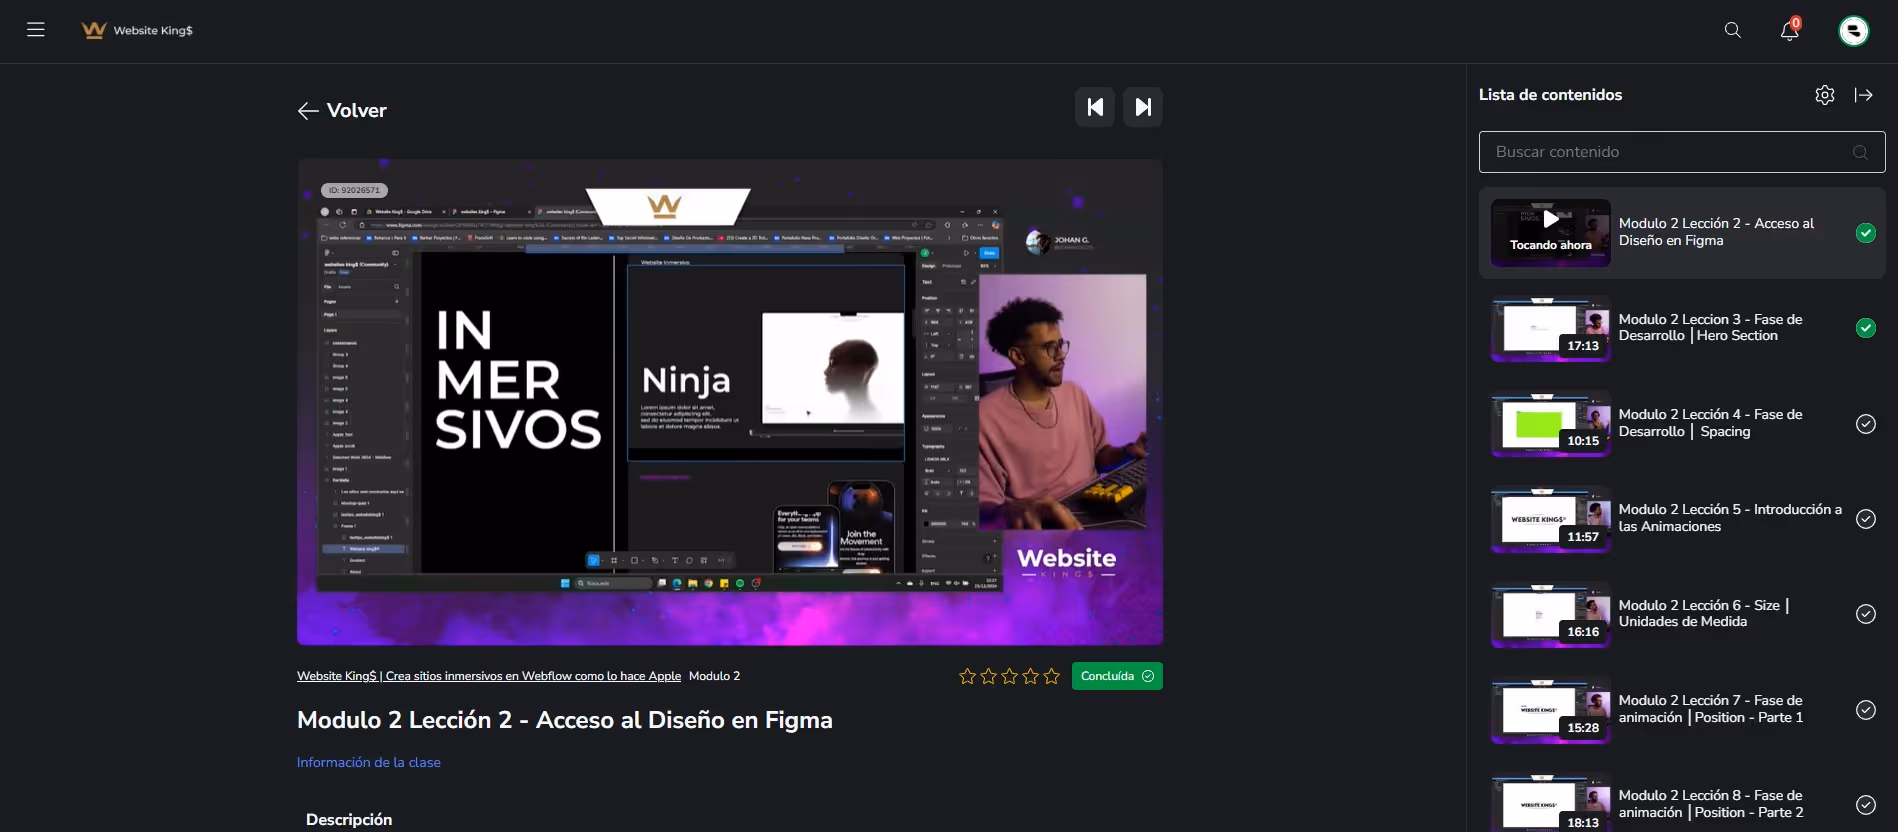Click the Buscar contenido search field
The width and height of the screenshot is (1898, 832).
tap(1682, 152)
